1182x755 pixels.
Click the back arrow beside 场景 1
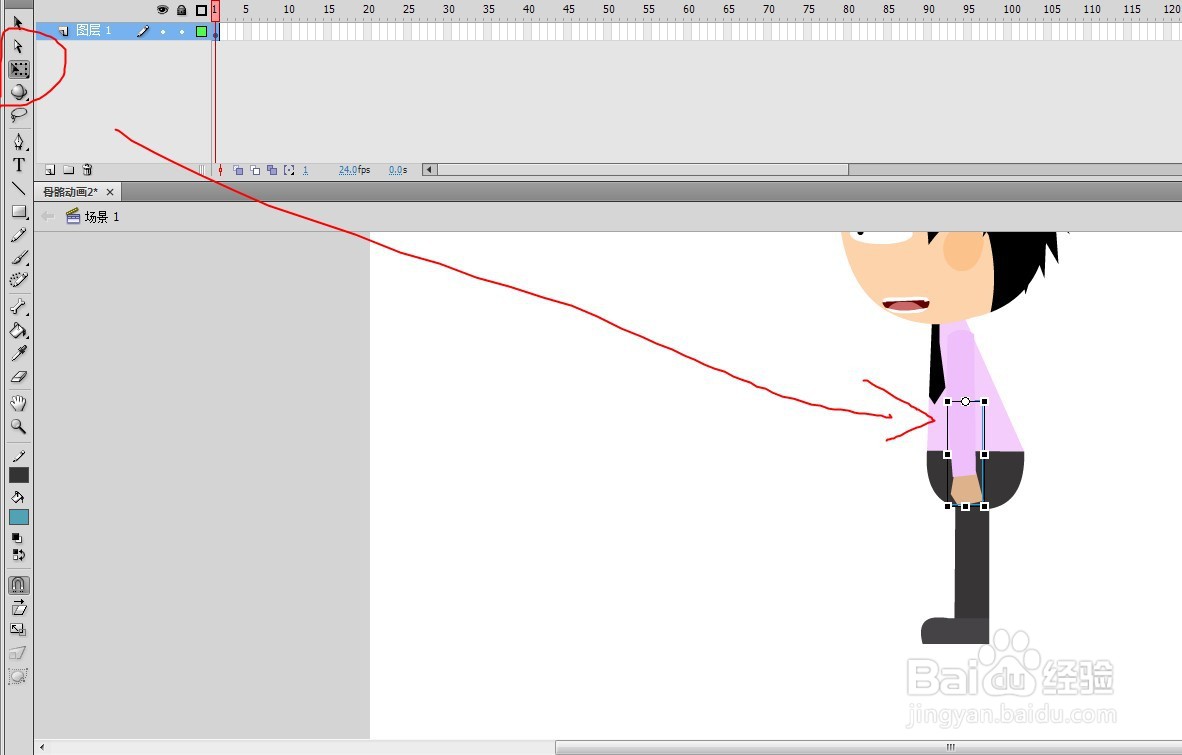click(x=47, y=217)
